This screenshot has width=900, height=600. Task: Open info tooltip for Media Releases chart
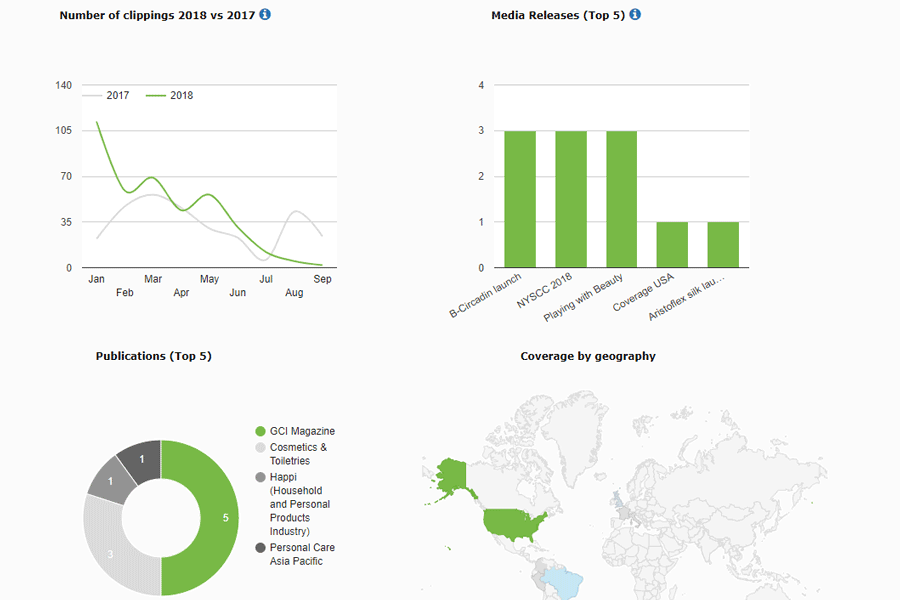[x=634, y=15]
